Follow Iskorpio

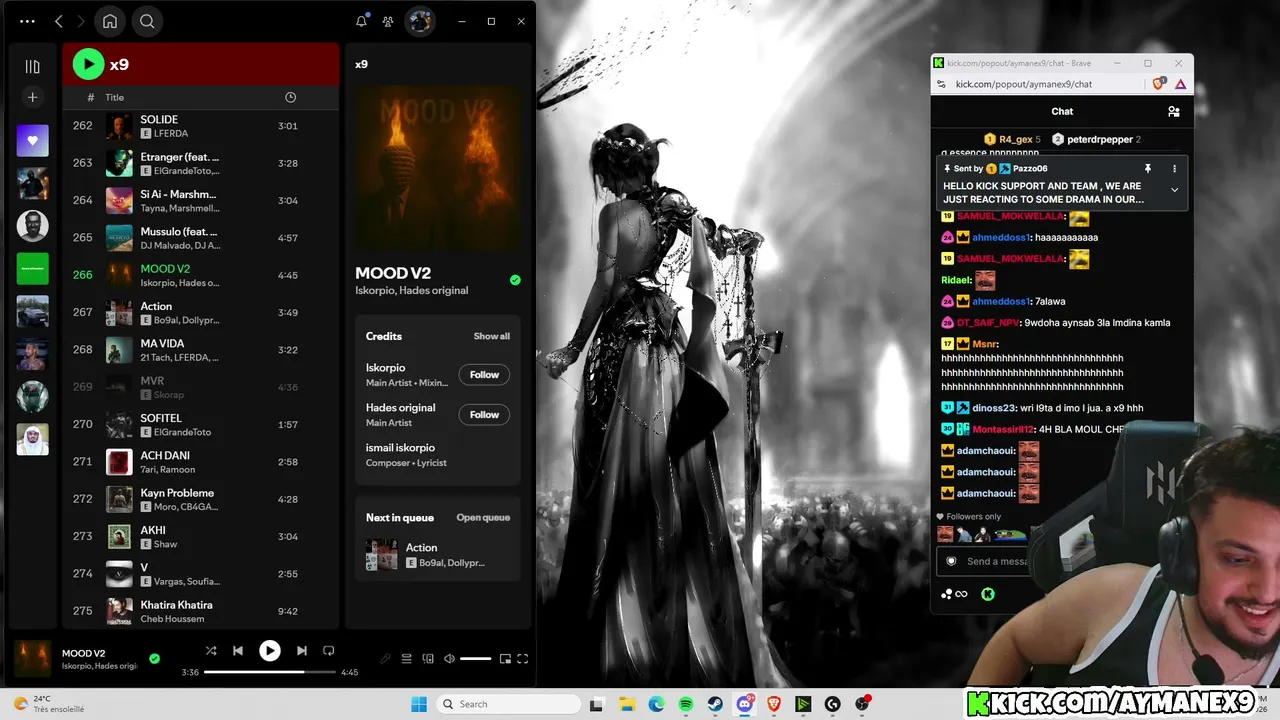[484, 375]
